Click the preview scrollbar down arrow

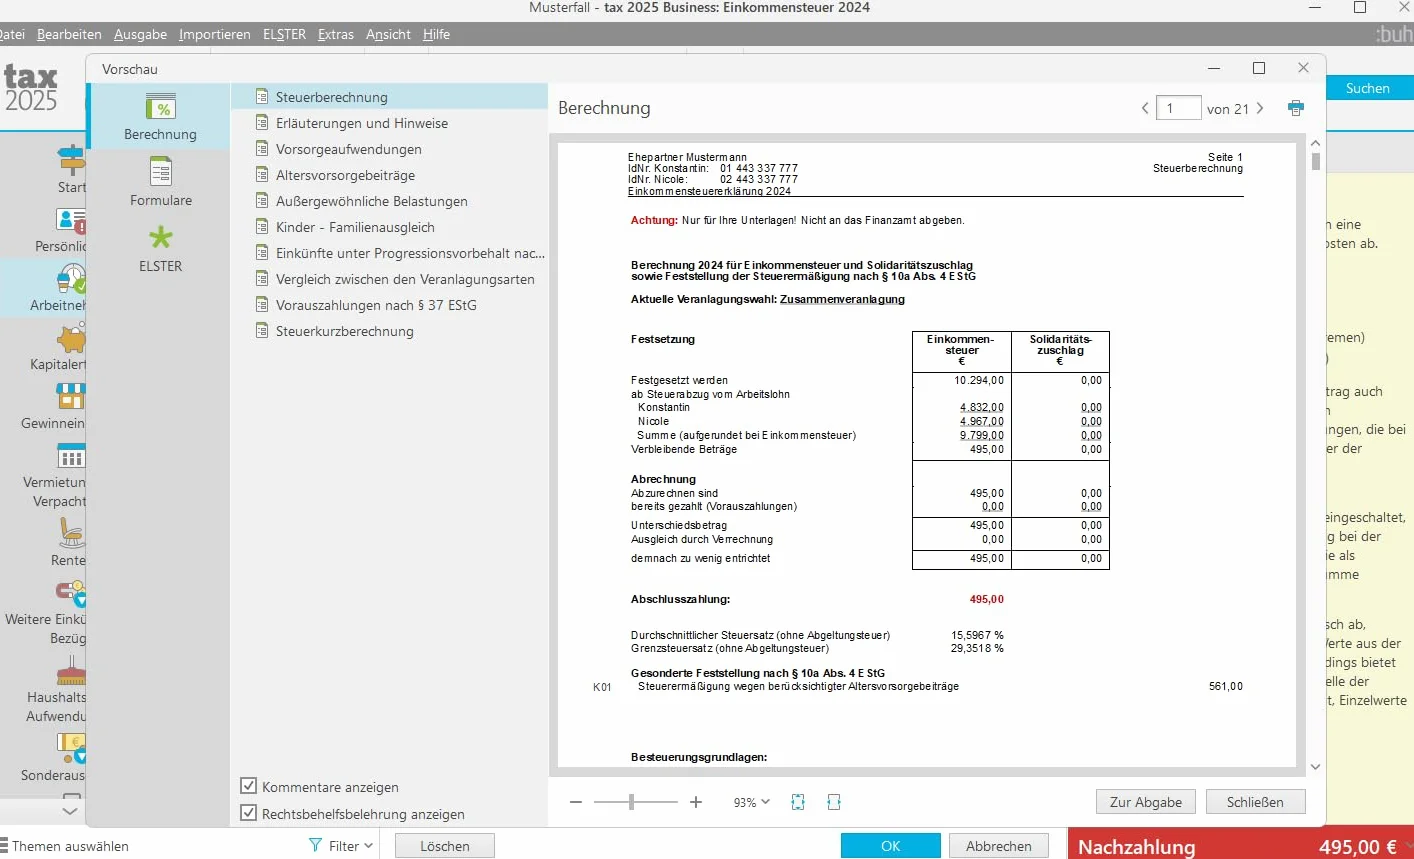click(1315, 767)
